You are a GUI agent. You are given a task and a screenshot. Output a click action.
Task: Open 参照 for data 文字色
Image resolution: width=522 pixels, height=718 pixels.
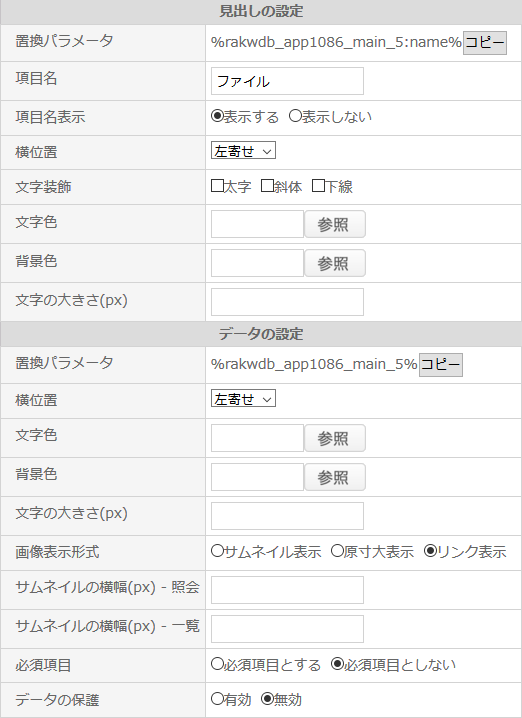(335, 438)
